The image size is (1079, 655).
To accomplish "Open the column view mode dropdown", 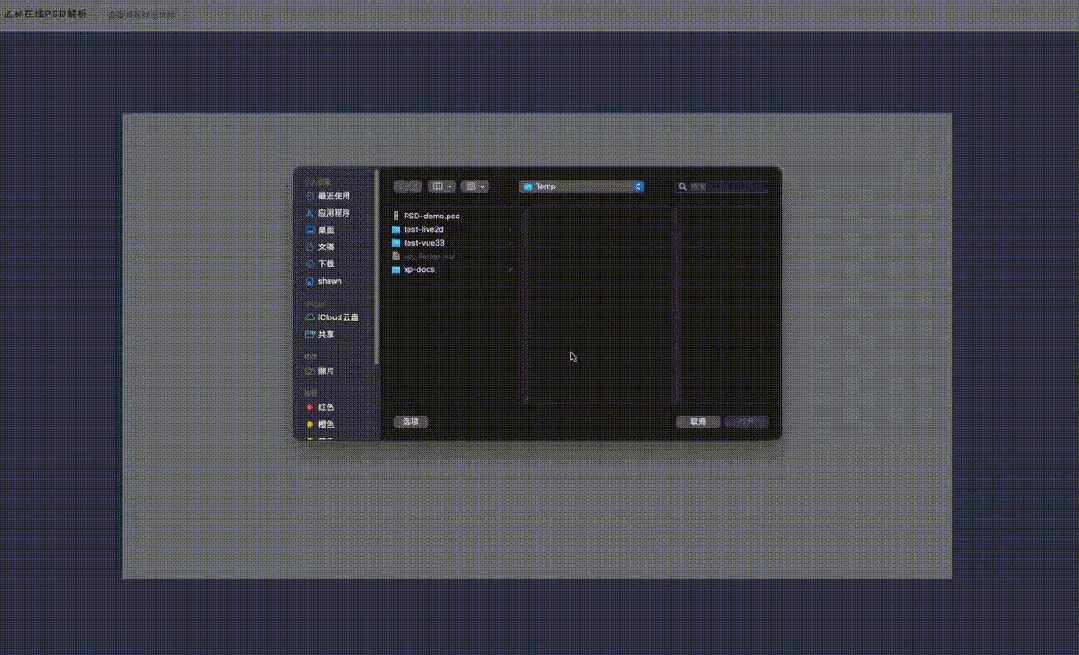I will tap(442, 186).
